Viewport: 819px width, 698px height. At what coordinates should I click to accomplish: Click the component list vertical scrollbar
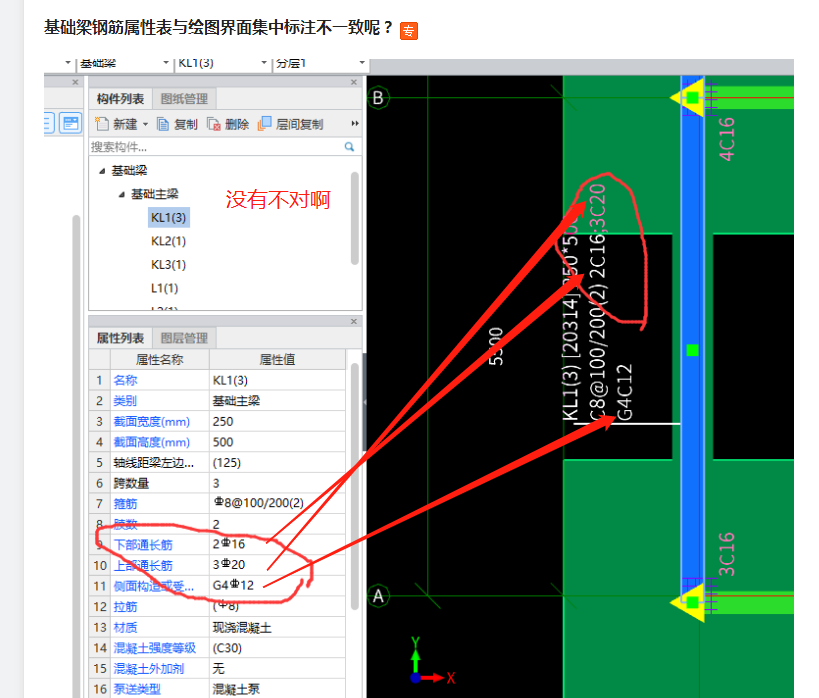[x=355, y=218]
